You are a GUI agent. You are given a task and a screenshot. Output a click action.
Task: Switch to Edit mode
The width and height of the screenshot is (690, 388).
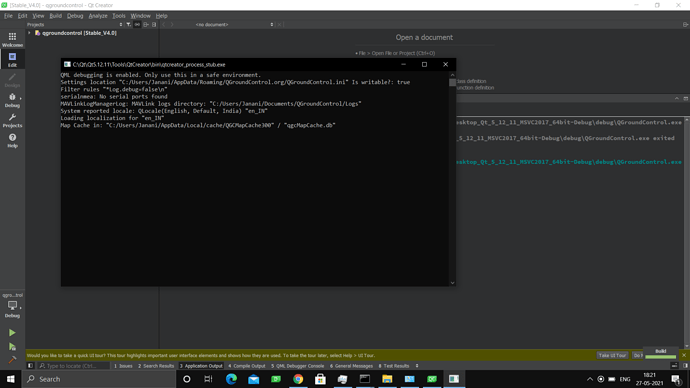(x=12, y=59)
